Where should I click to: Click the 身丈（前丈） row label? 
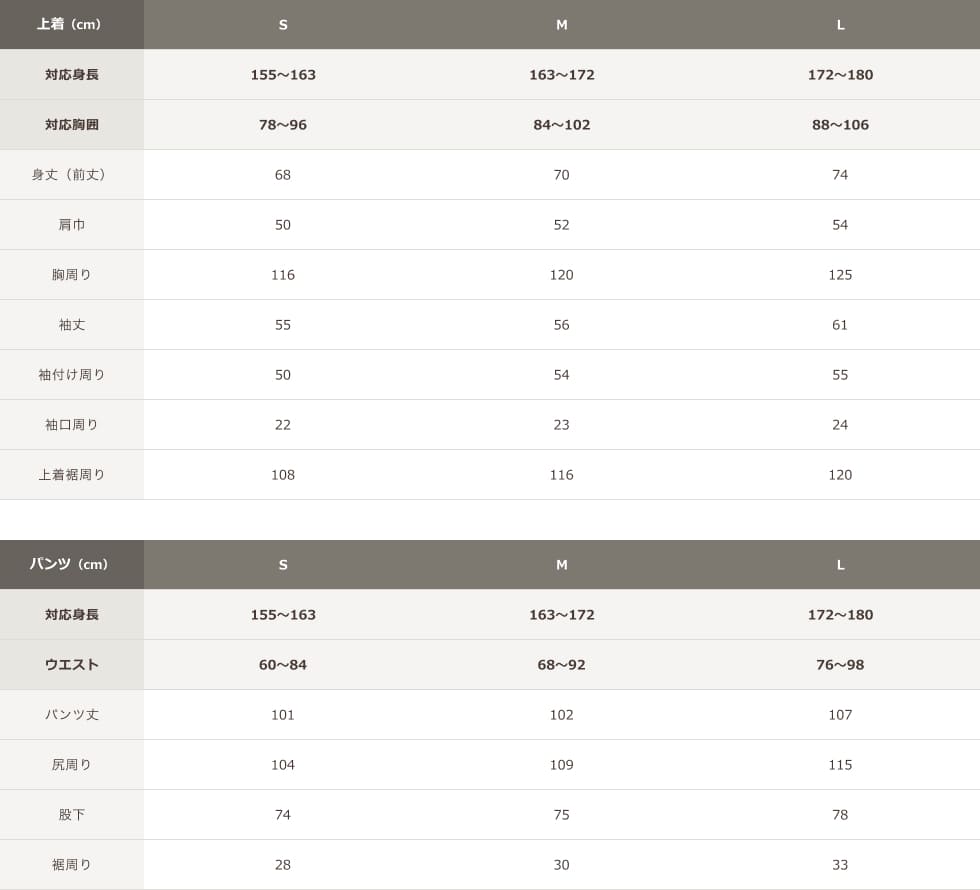click(72, 175)
